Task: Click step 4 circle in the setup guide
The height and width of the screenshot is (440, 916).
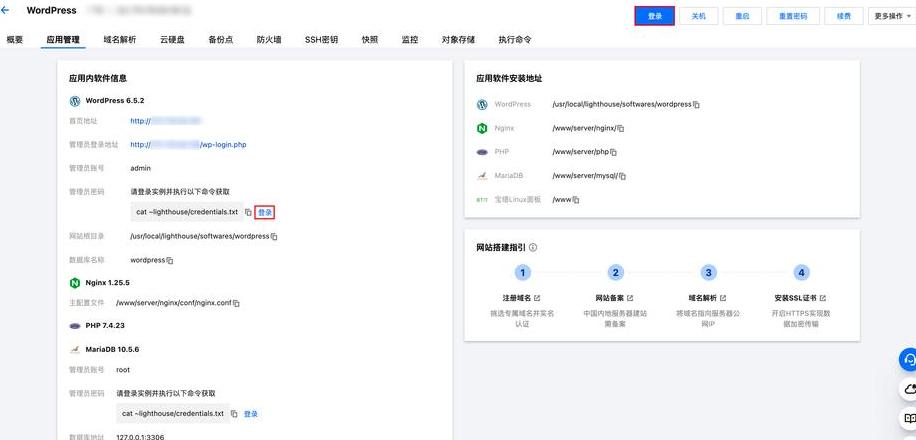Action: click(x=802, y=272)
